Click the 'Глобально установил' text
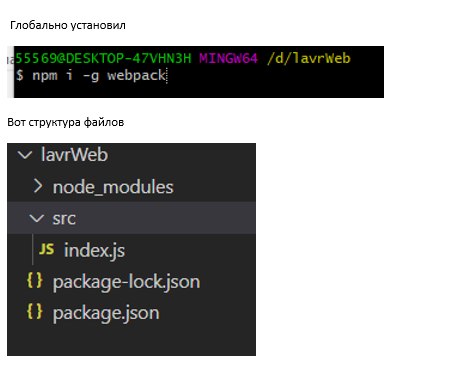This screenshot has height=368, width=452. click(68, 25)
